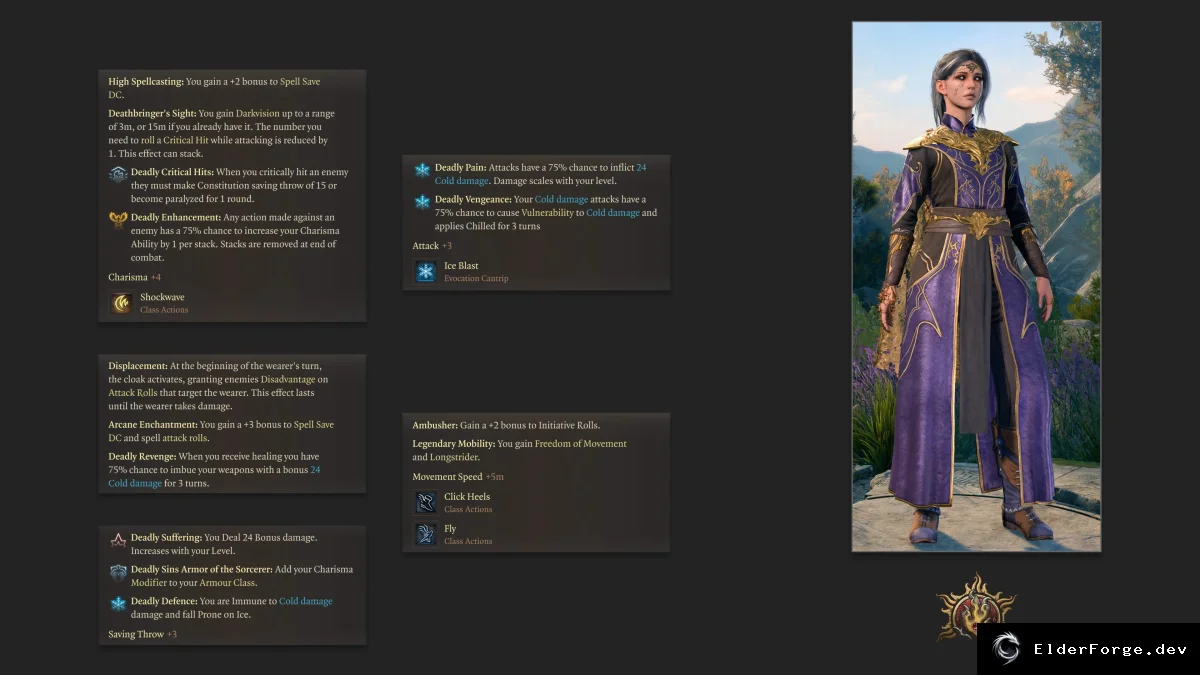Click the 'Click Heels' ability name
This screenshot has width=1200, height=675.
[467, 496]
